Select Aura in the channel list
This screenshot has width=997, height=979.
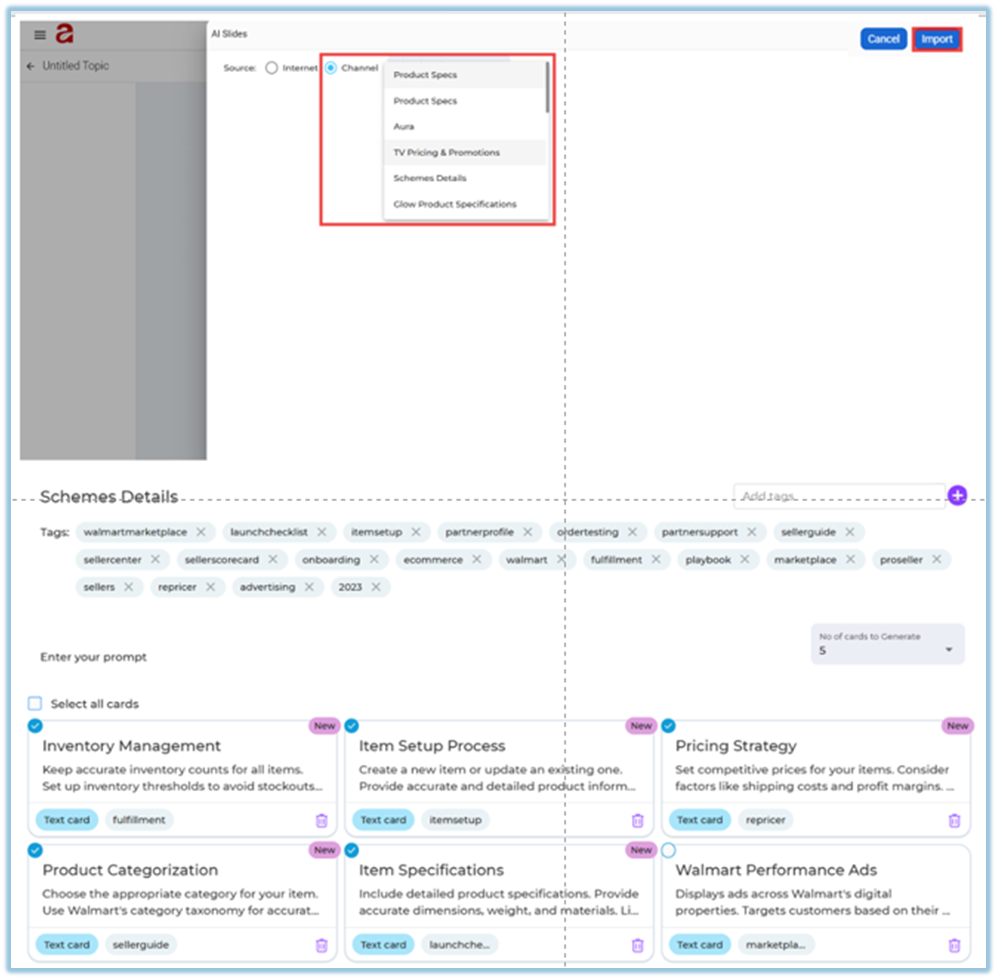tap(404, 127)
